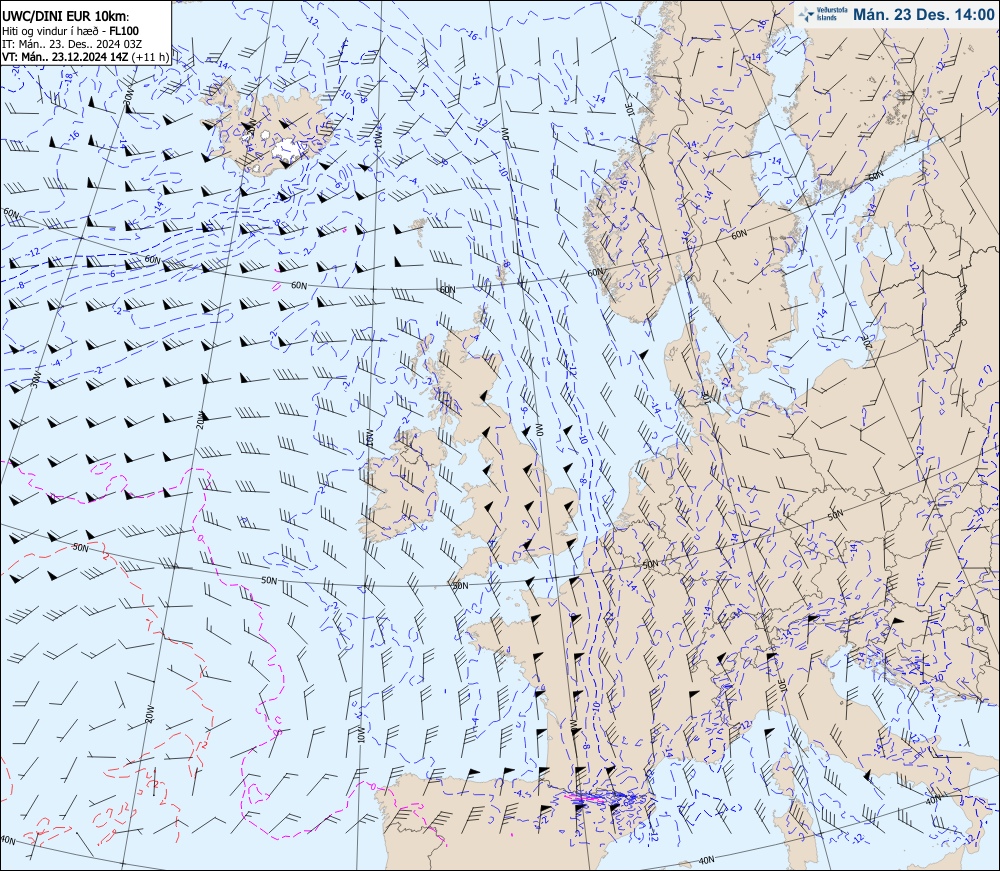Click the Veðurstofa Íslands logo
Viewport: 1000px width, 871px height.
(x=821, y=15)
